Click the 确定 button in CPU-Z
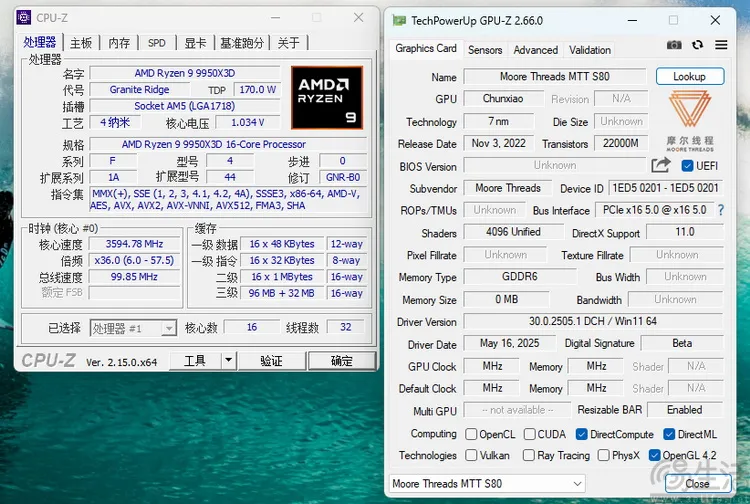The image size is (750, 504). pos(341,361)
